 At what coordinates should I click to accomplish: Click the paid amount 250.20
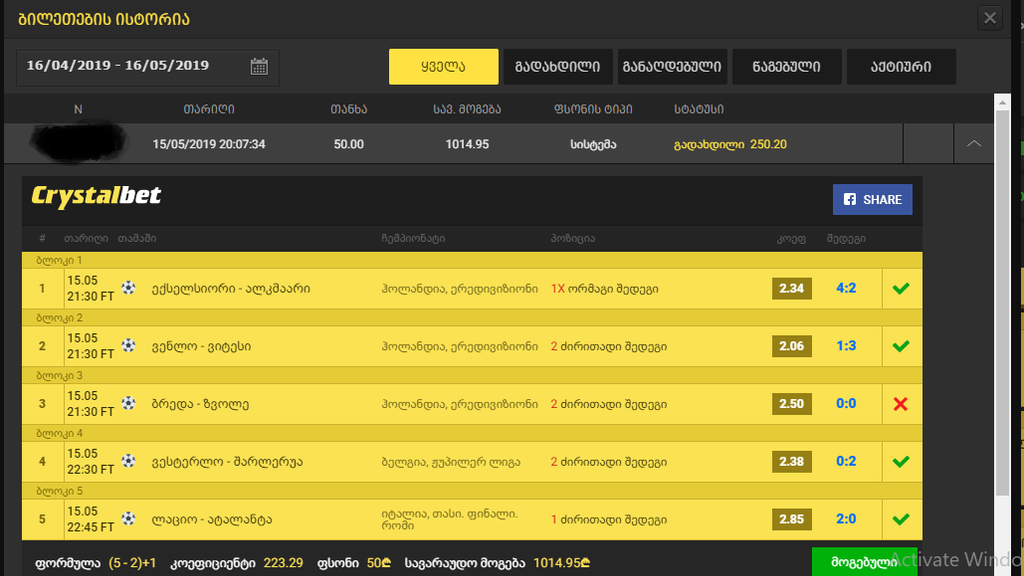coord(769,144)
